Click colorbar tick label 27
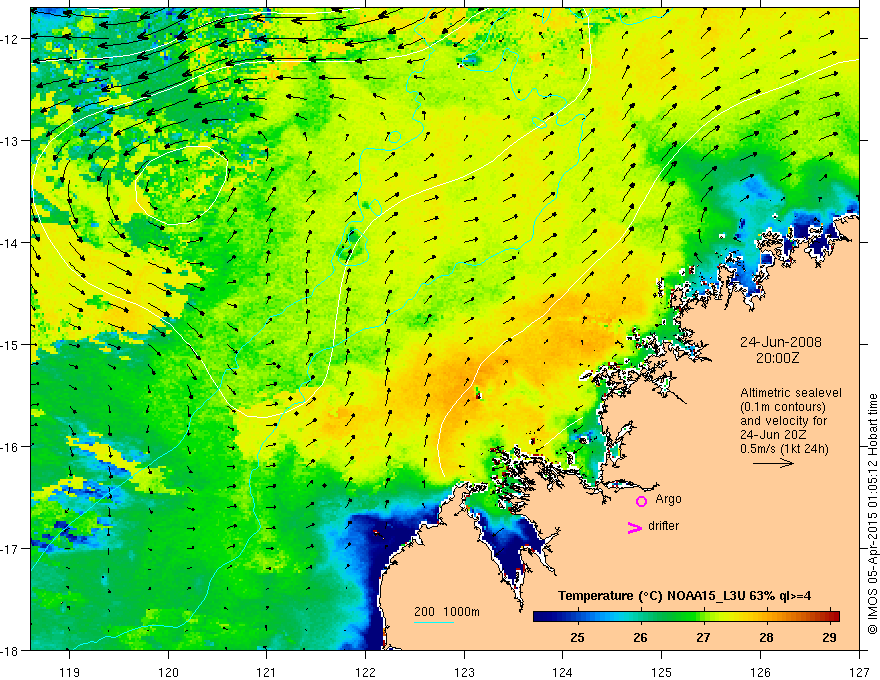Image resolution: width=880 pixels, height=680 pixels. [x=703, y=637]
